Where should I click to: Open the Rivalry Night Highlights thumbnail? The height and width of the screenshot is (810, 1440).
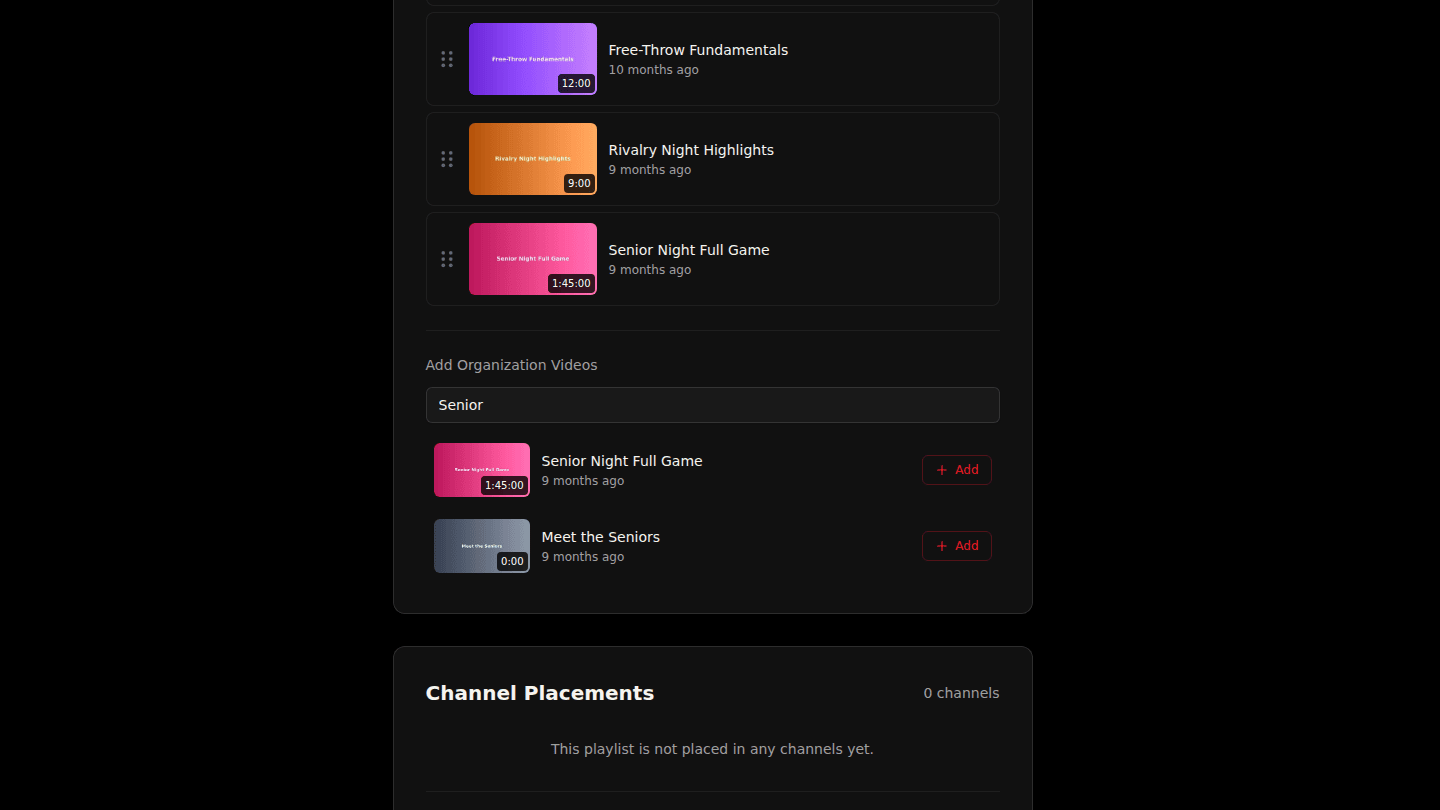533,159
